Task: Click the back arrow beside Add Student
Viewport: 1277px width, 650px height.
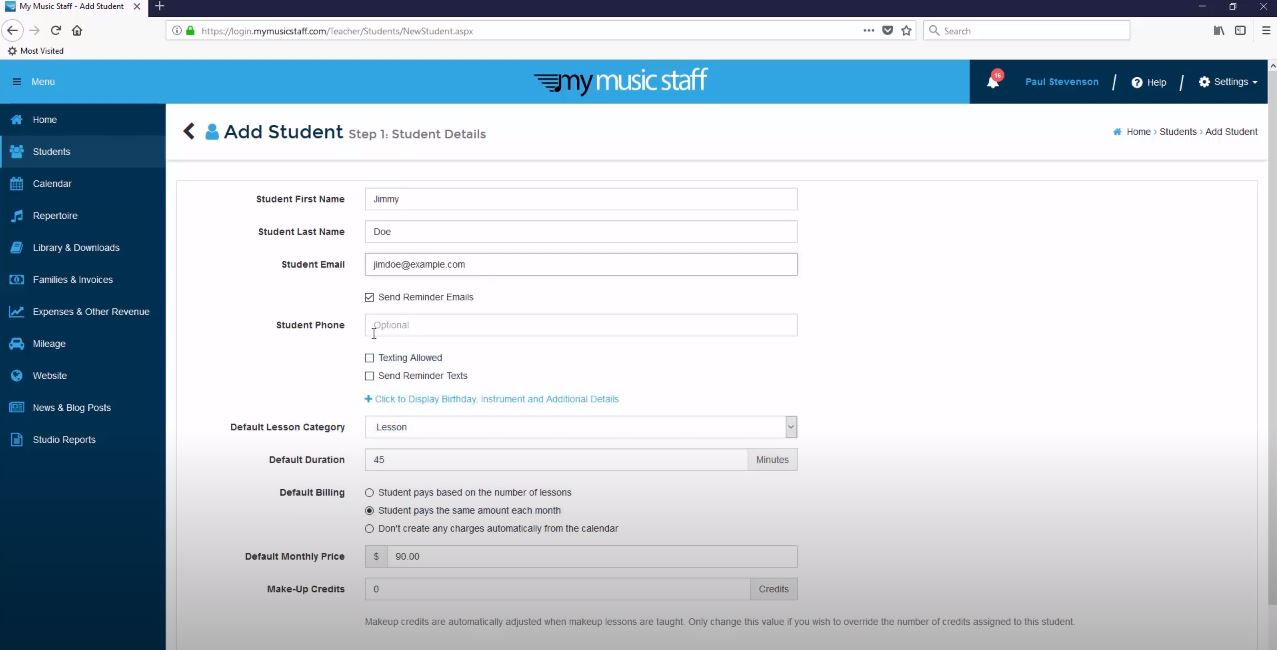Action: (x=188, y=131)
